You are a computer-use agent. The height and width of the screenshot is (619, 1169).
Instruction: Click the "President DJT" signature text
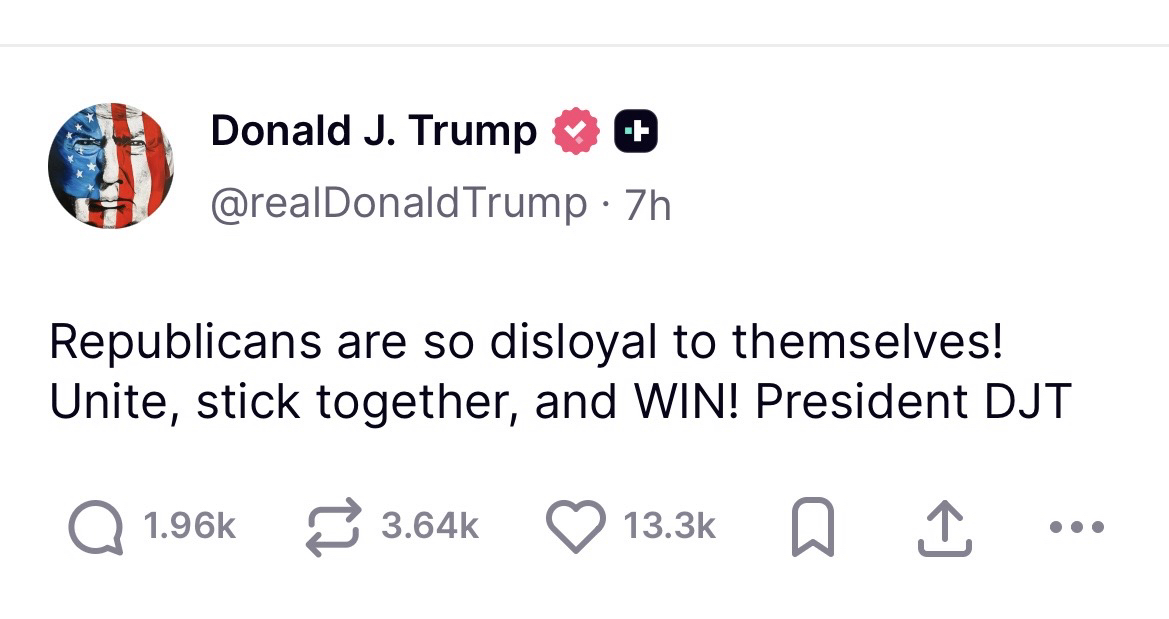913,401
